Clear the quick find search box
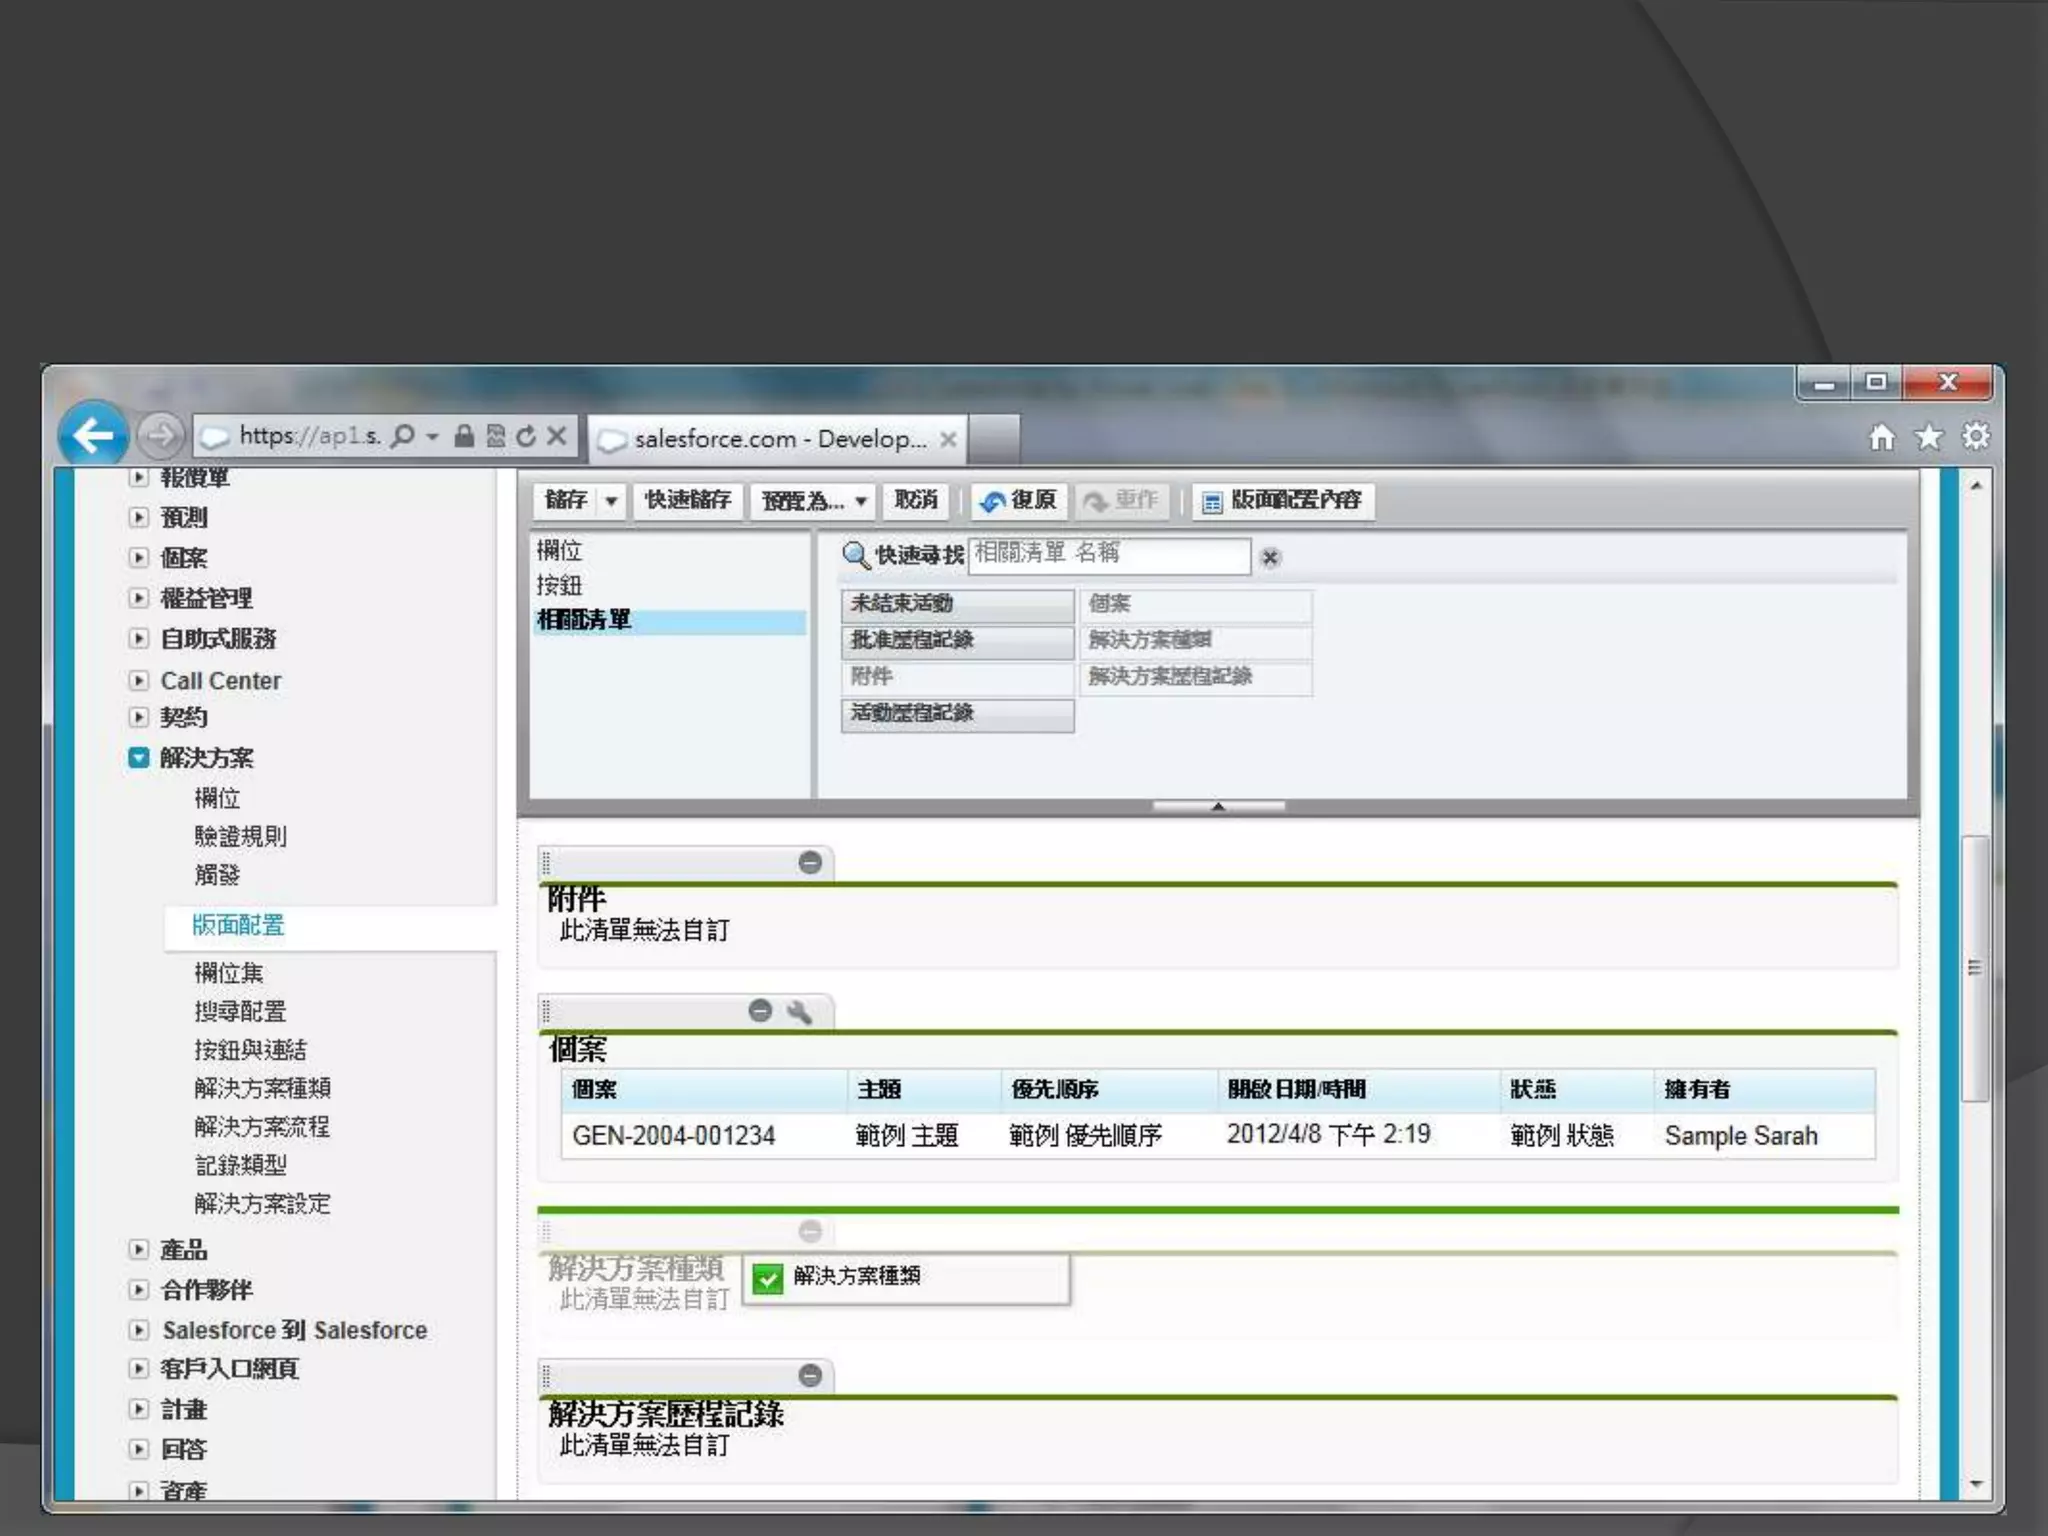This screenshot has height=1536, width=2048. pyautogui.click(x=1270, y=557)
